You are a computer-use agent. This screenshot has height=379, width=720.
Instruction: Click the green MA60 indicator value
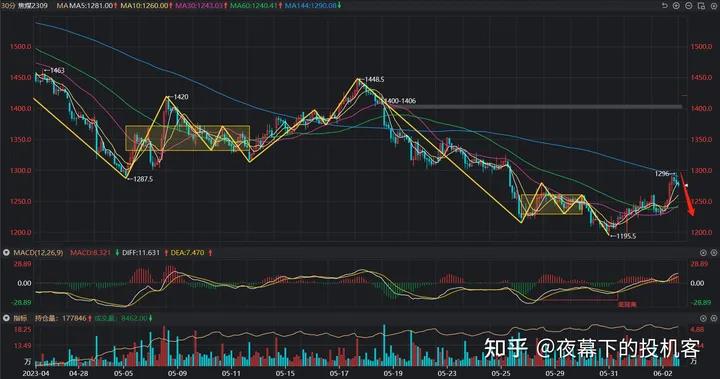tap(254, 6)
